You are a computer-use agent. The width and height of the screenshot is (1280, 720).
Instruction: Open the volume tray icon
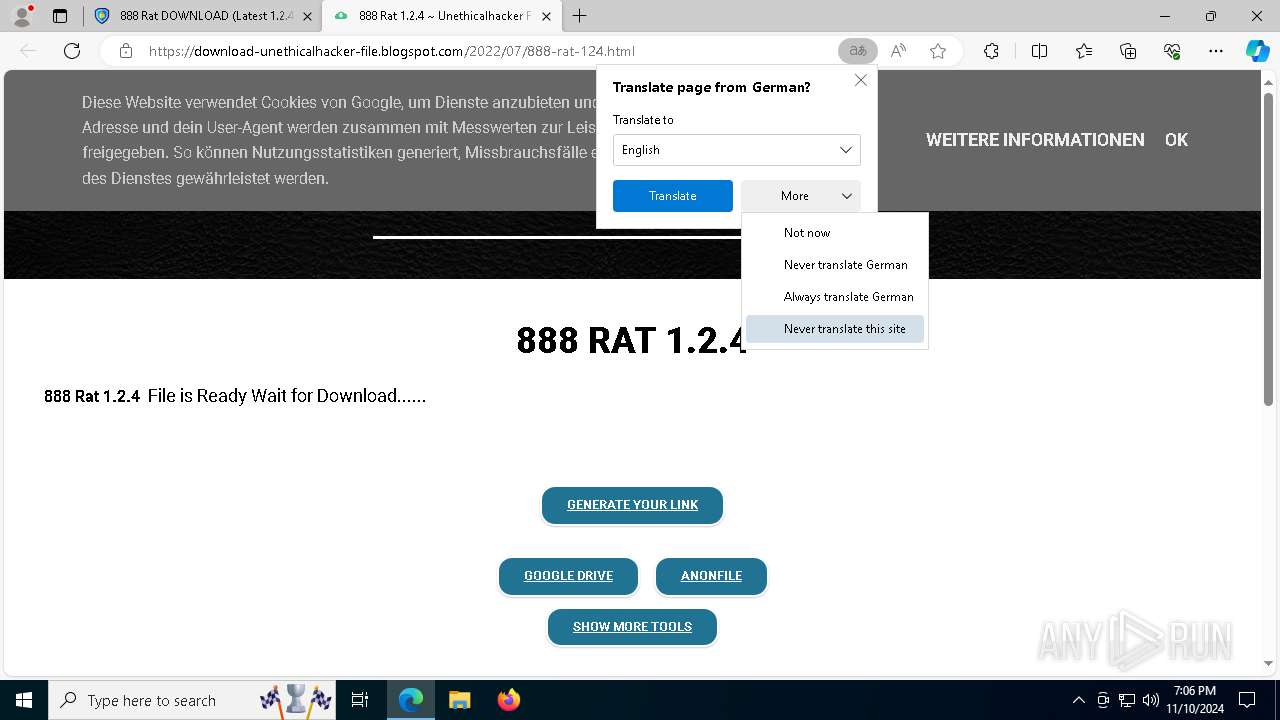coord(1151,700)
